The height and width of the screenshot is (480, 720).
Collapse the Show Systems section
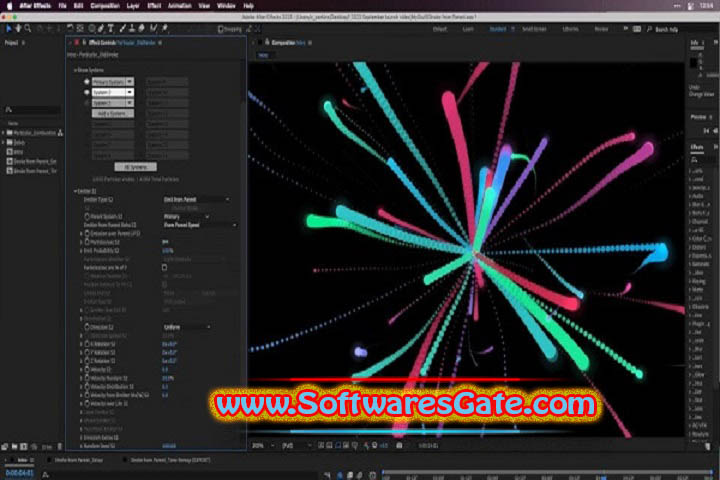75,70
